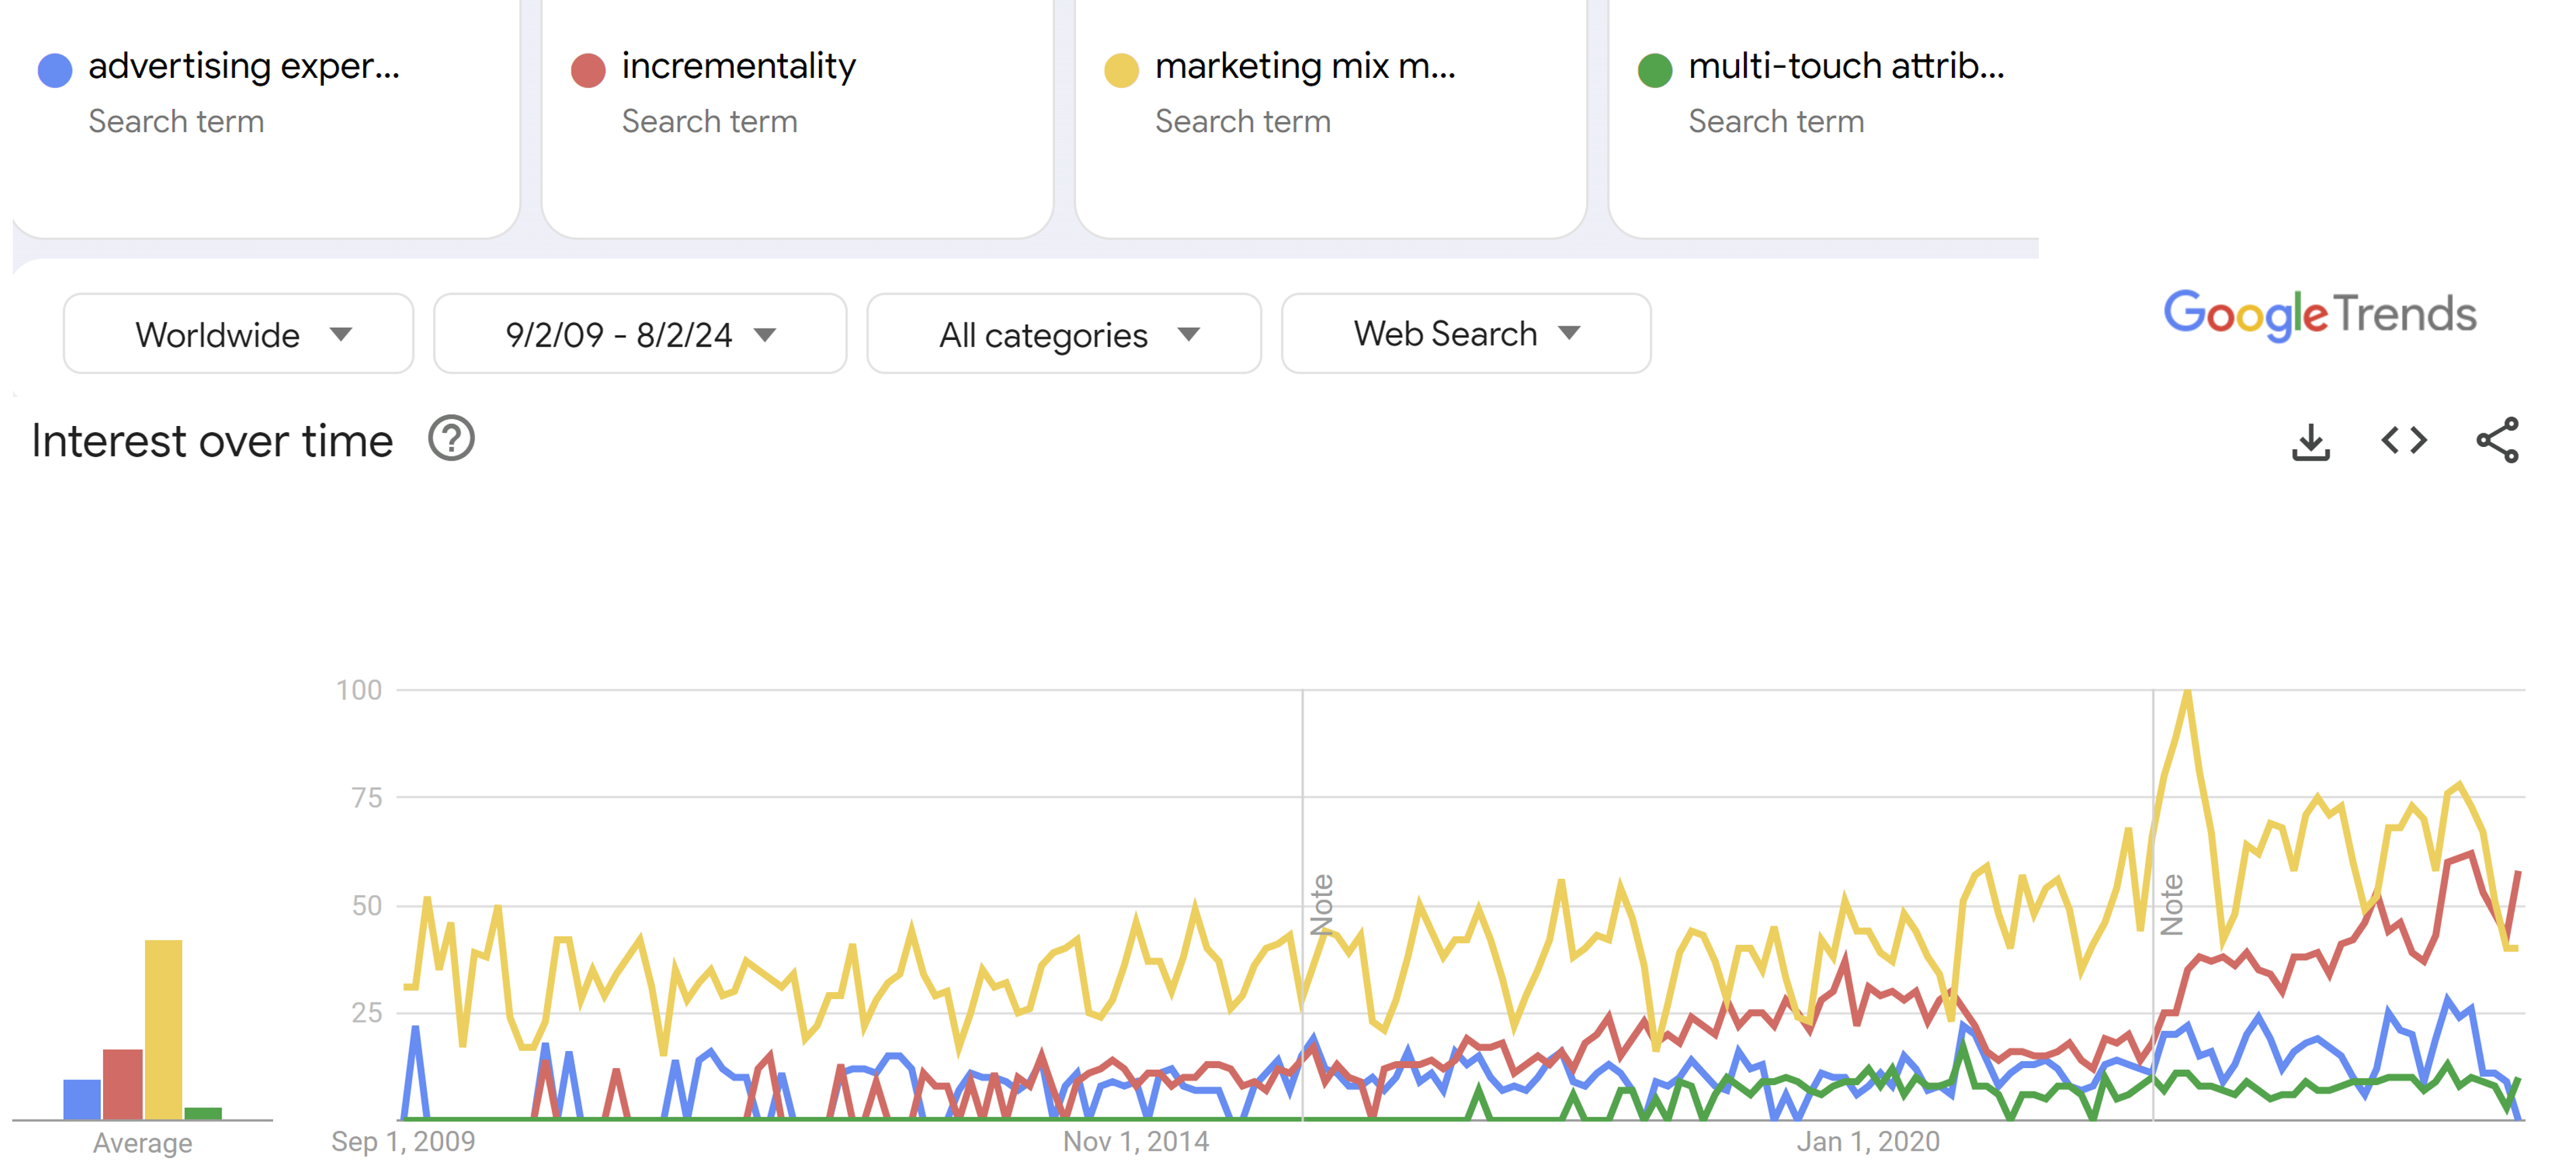The width and height of the screenshot is (2576, 1173).
Task: Click the blue advertising experiments term dot
Action: pyautogui.click(x=55, y=70)
